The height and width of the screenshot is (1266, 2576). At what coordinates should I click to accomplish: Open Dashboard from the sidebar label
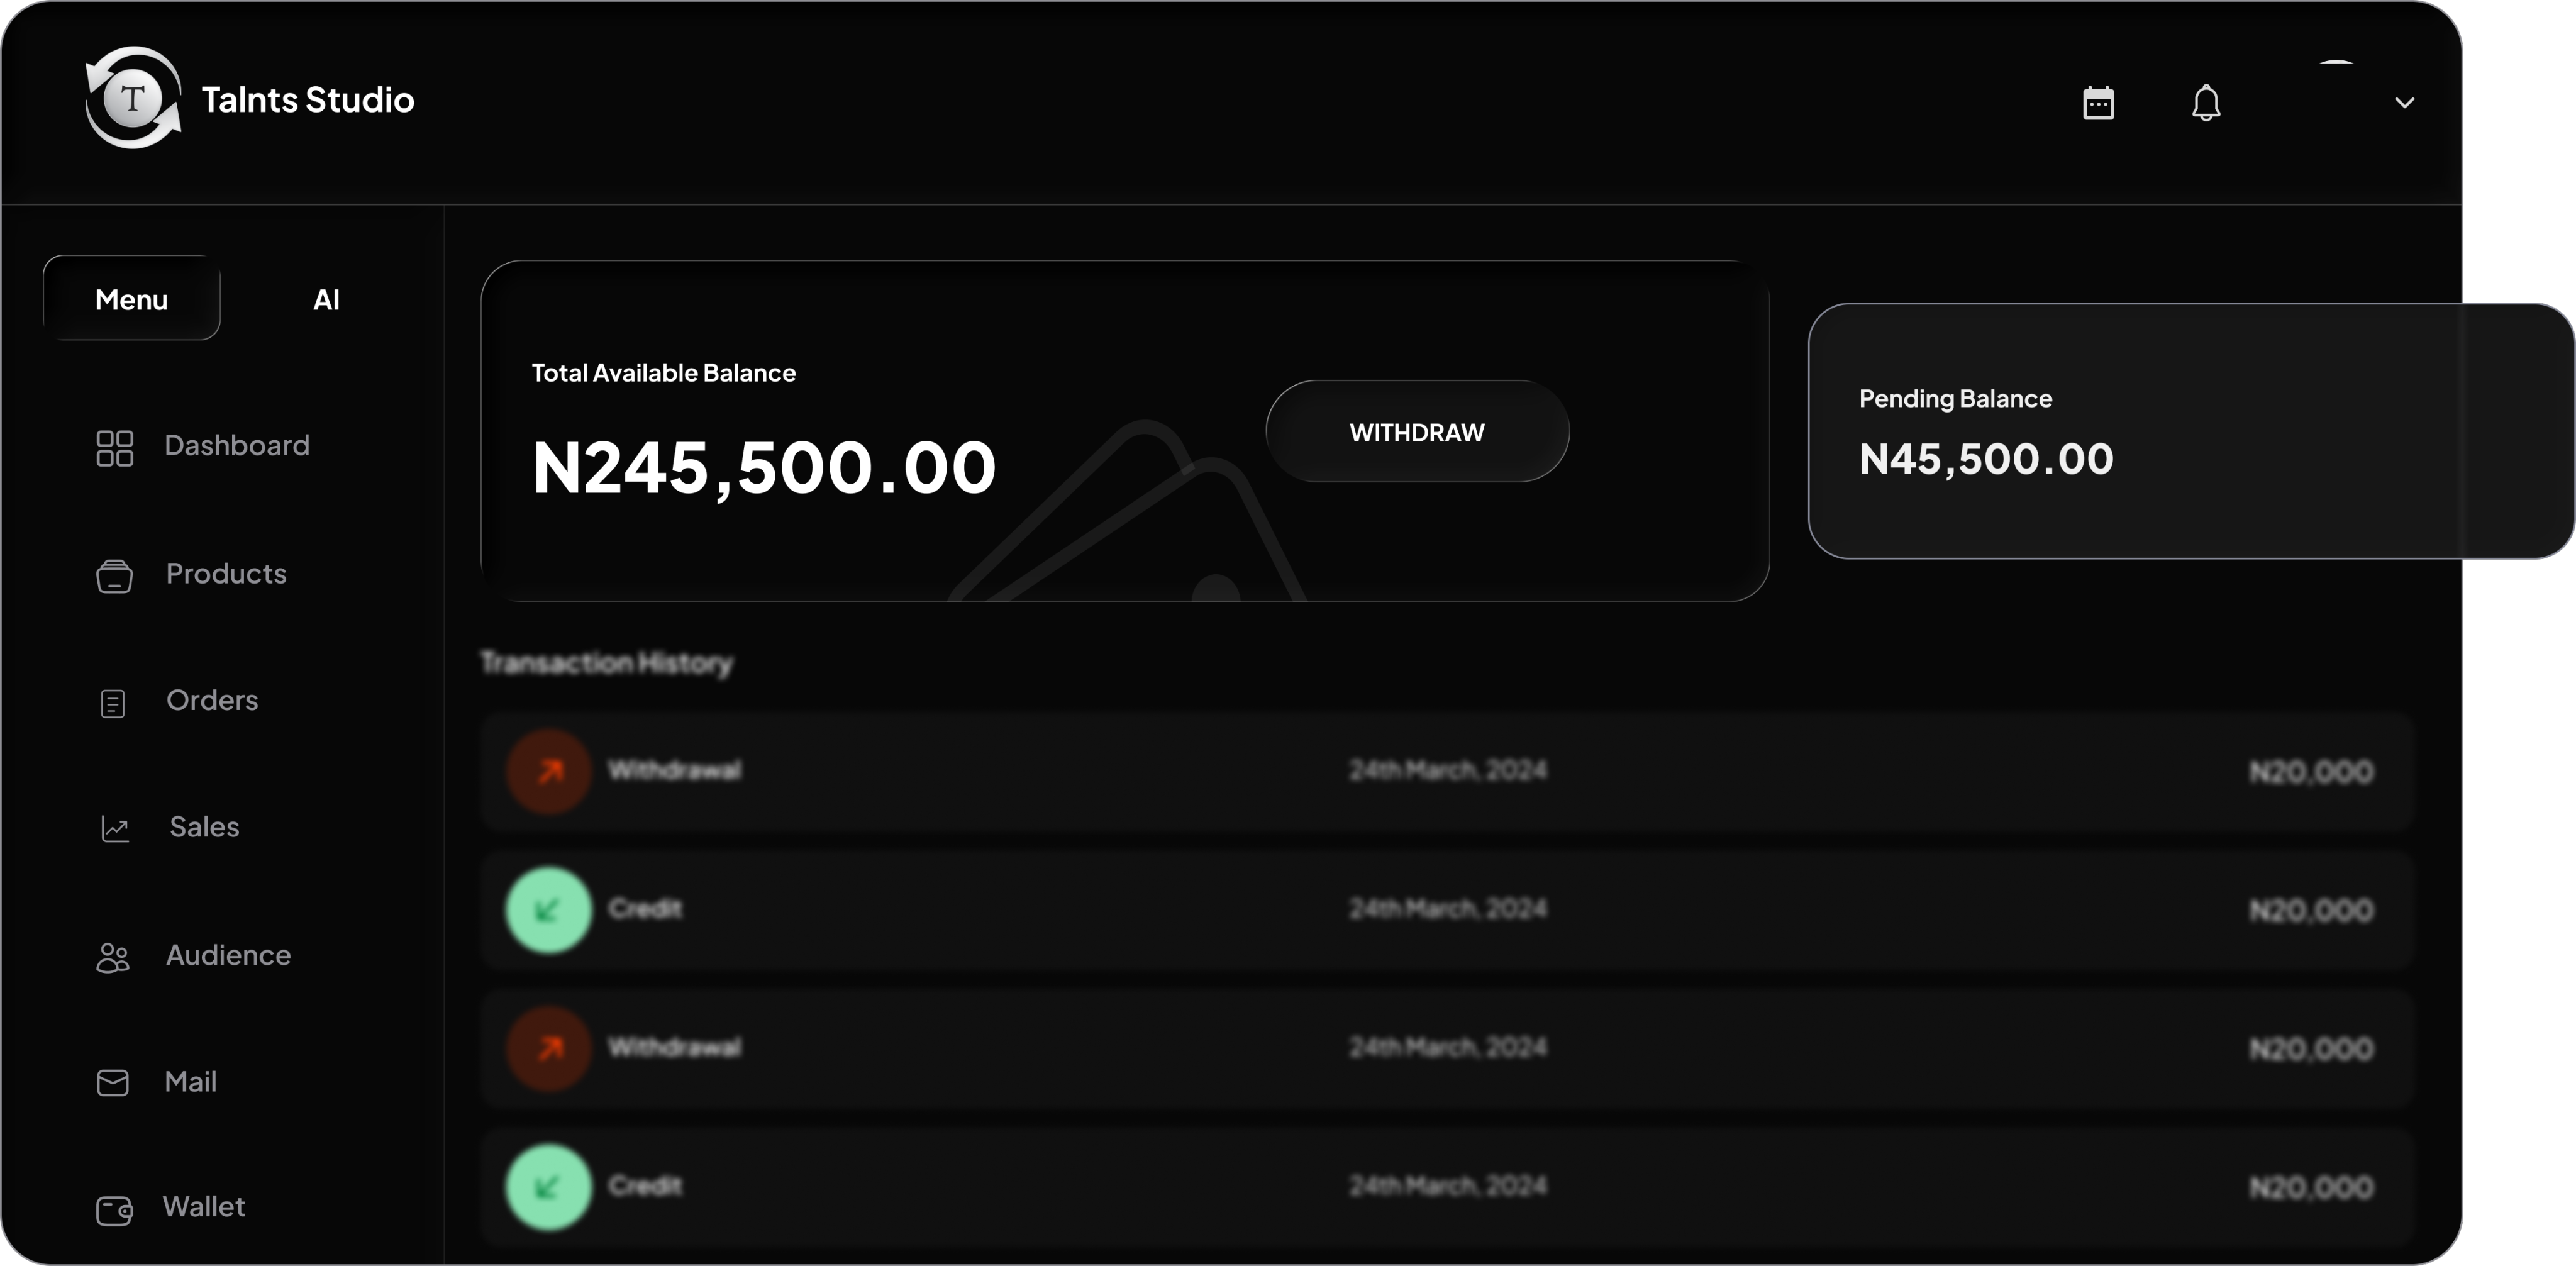click(x=237, y=446)
